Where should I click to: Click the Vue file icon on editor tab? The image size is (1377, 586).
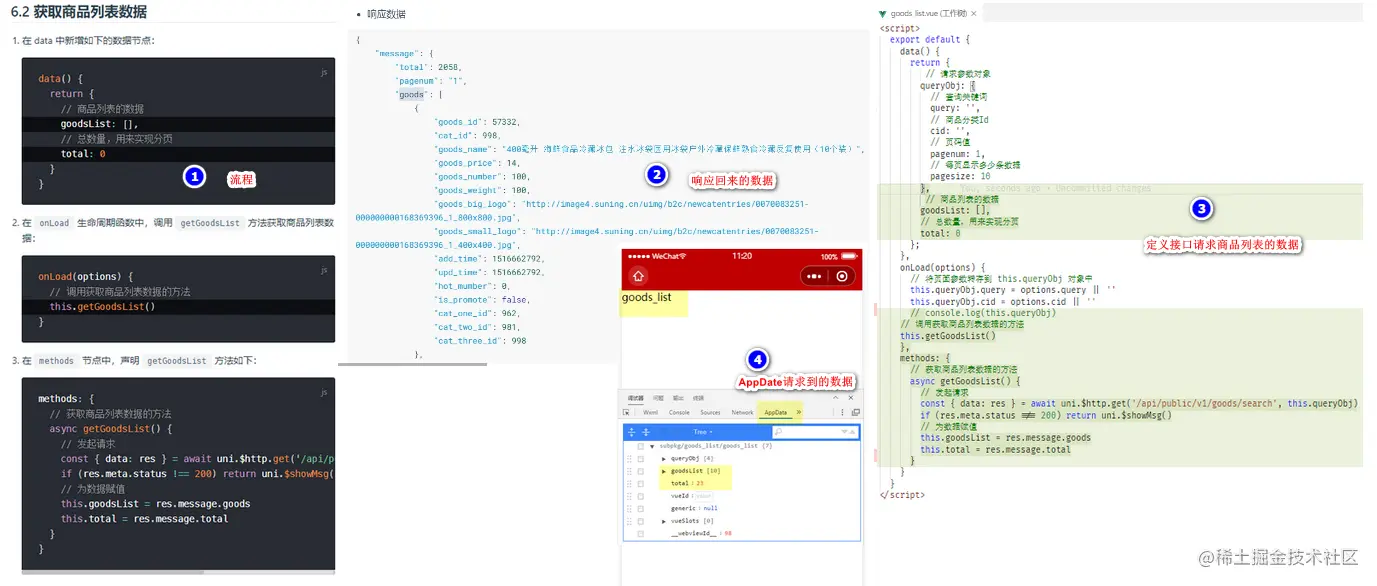[x=882, y=14]
